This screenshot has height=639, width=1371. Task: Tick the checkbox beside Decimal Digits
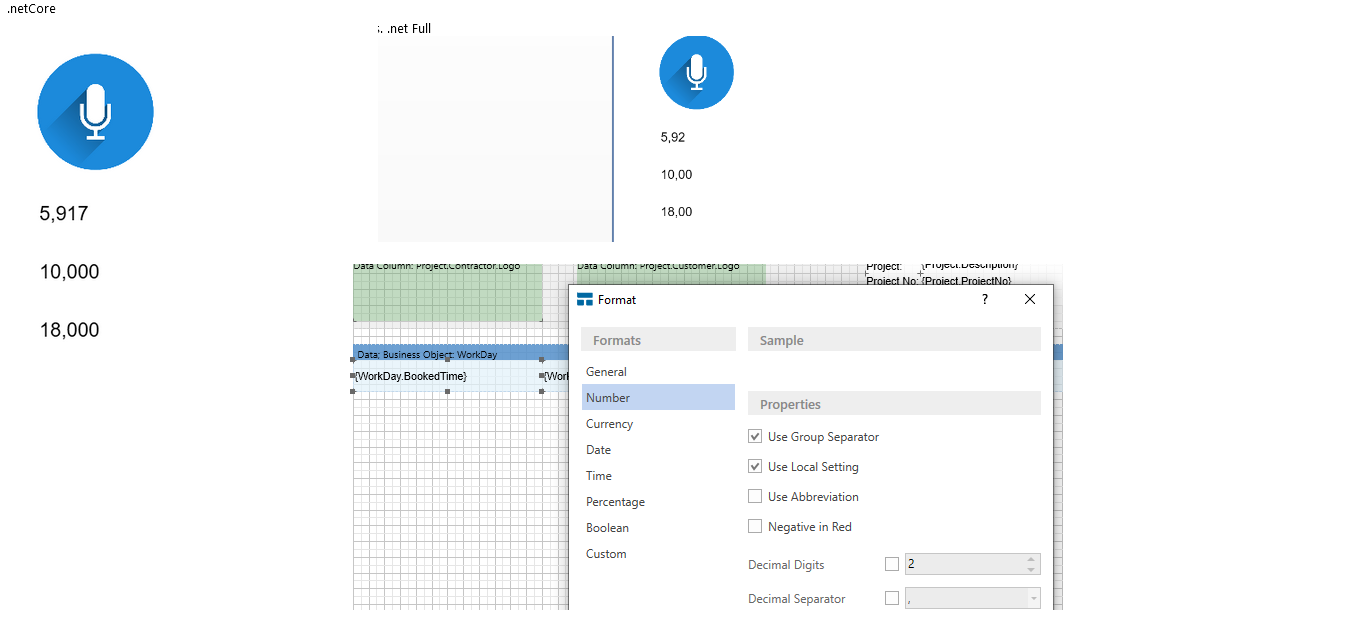892,565
